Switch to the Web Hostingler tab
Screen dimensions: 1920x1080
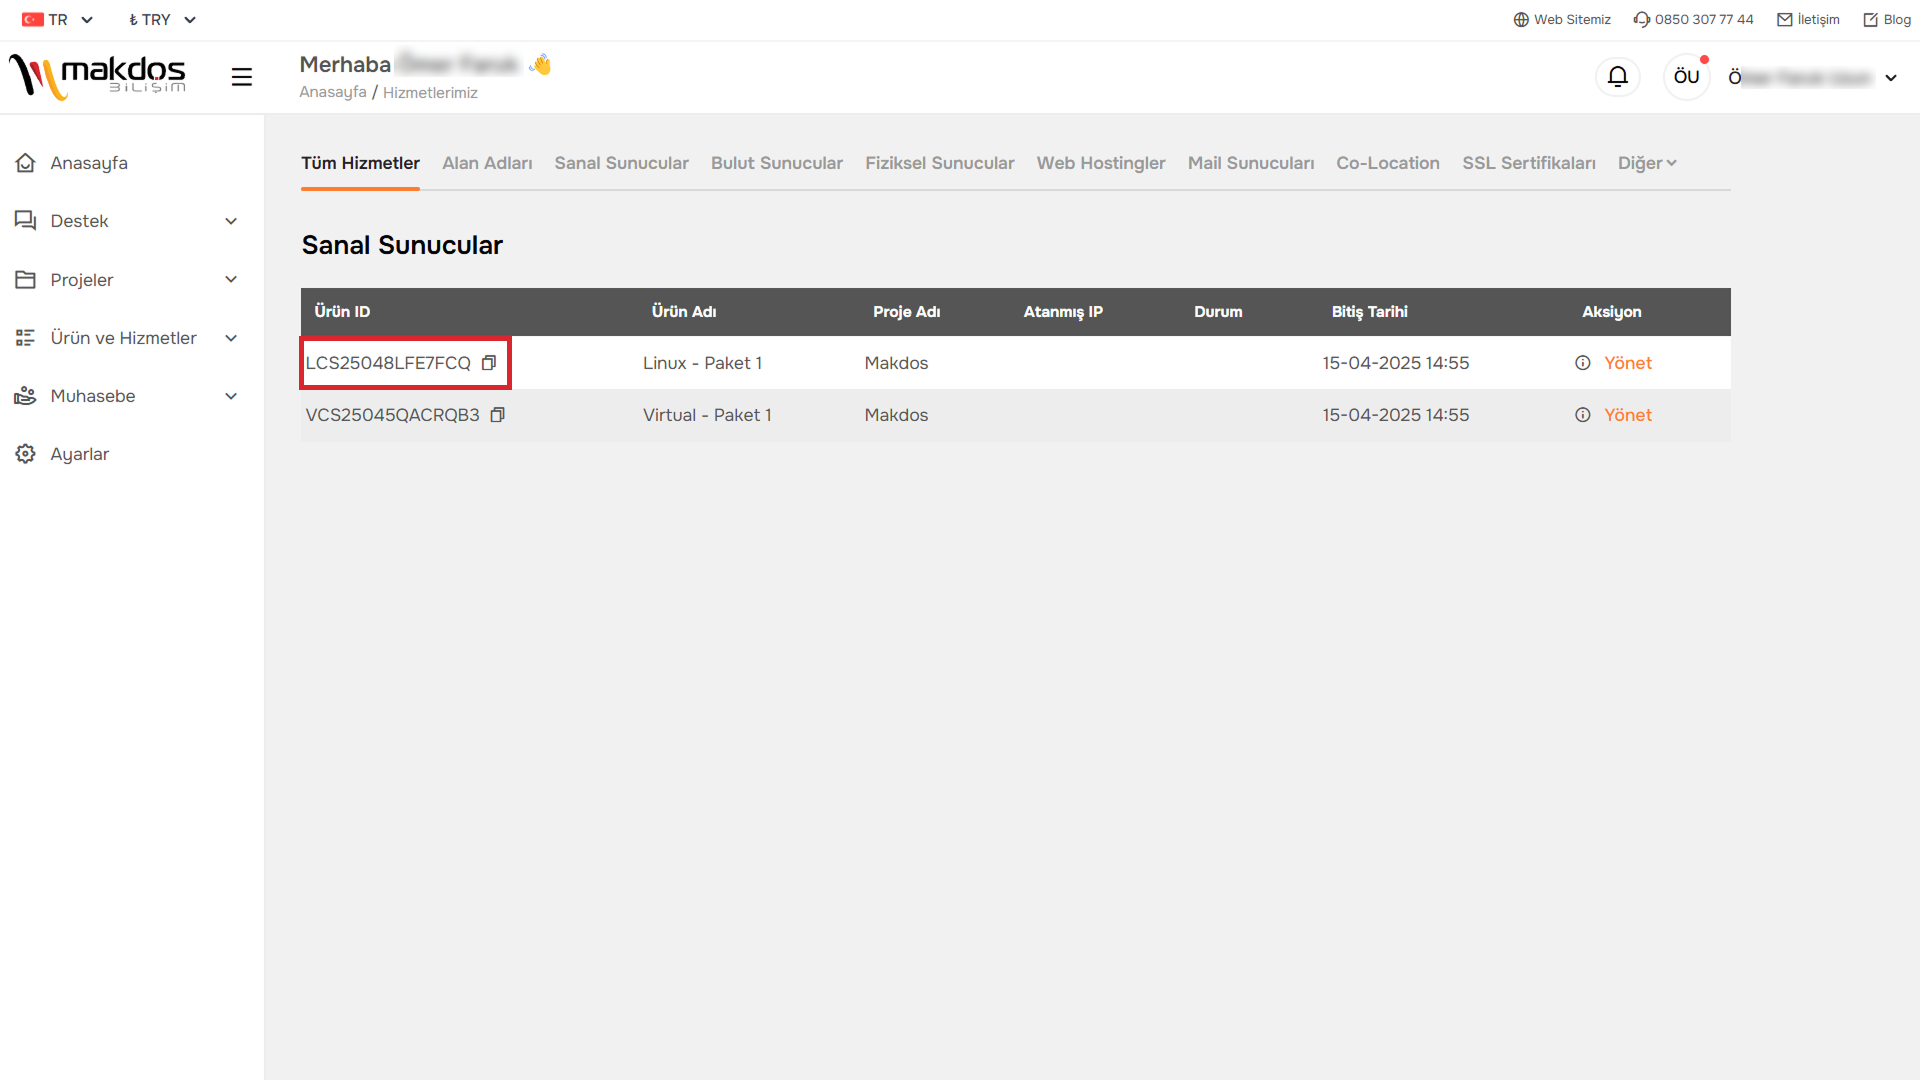pos(1101,163)
